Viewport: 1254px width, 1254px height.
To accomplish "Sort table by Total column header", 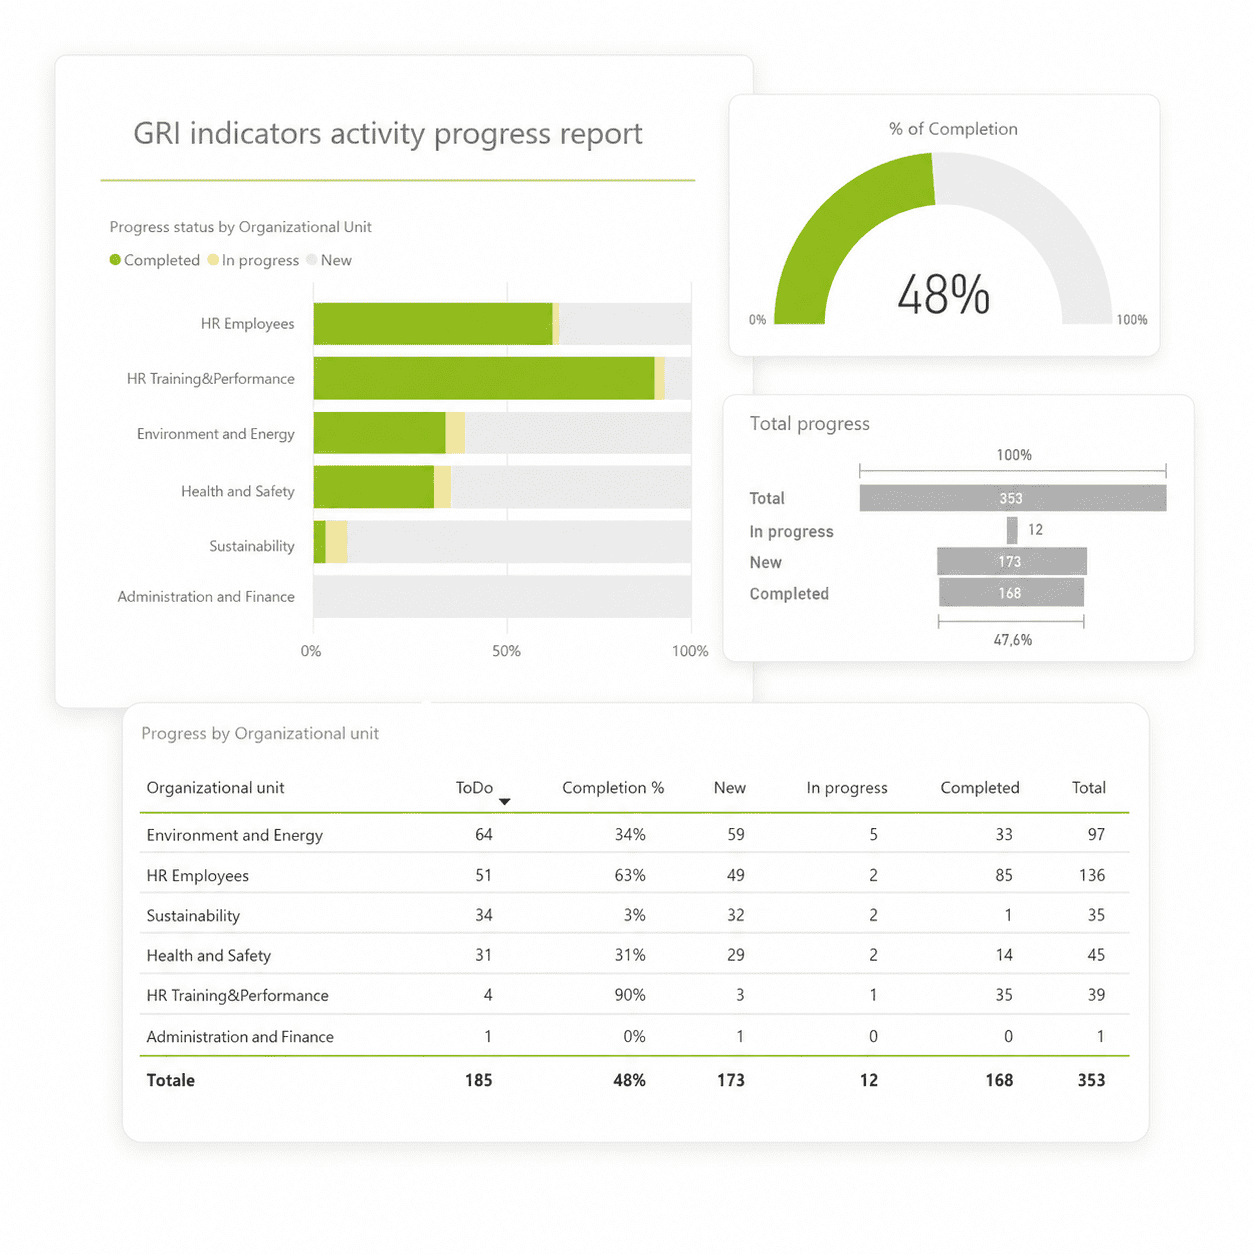I will (1089, 788).
